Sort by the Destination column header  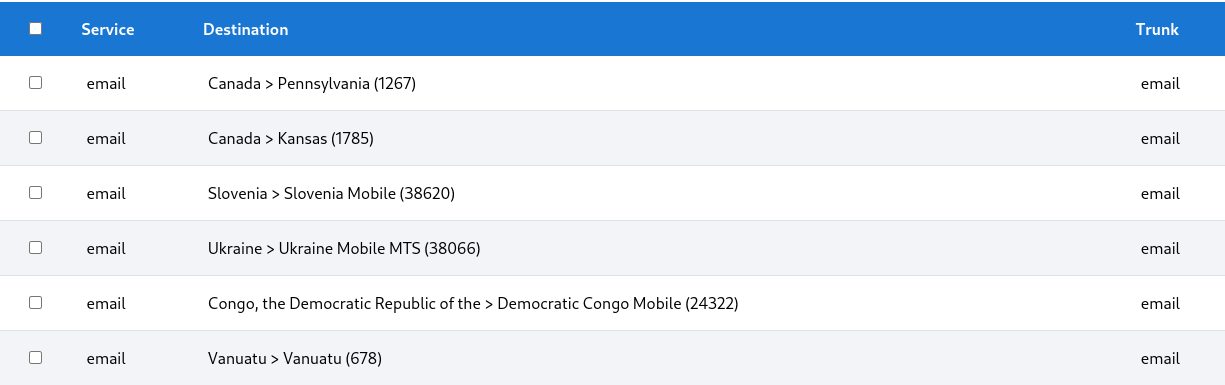coord(246,29)
